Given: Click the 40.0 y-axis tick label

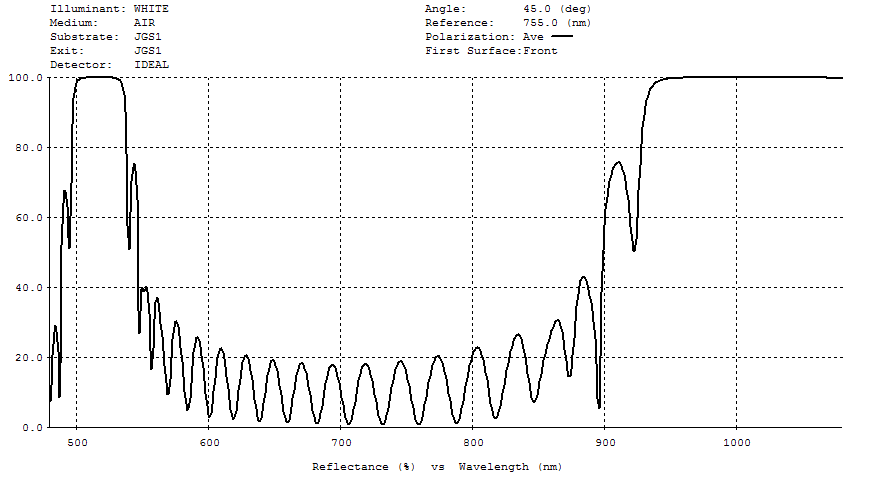Looking at the screenshot, I should click(27, 287).
